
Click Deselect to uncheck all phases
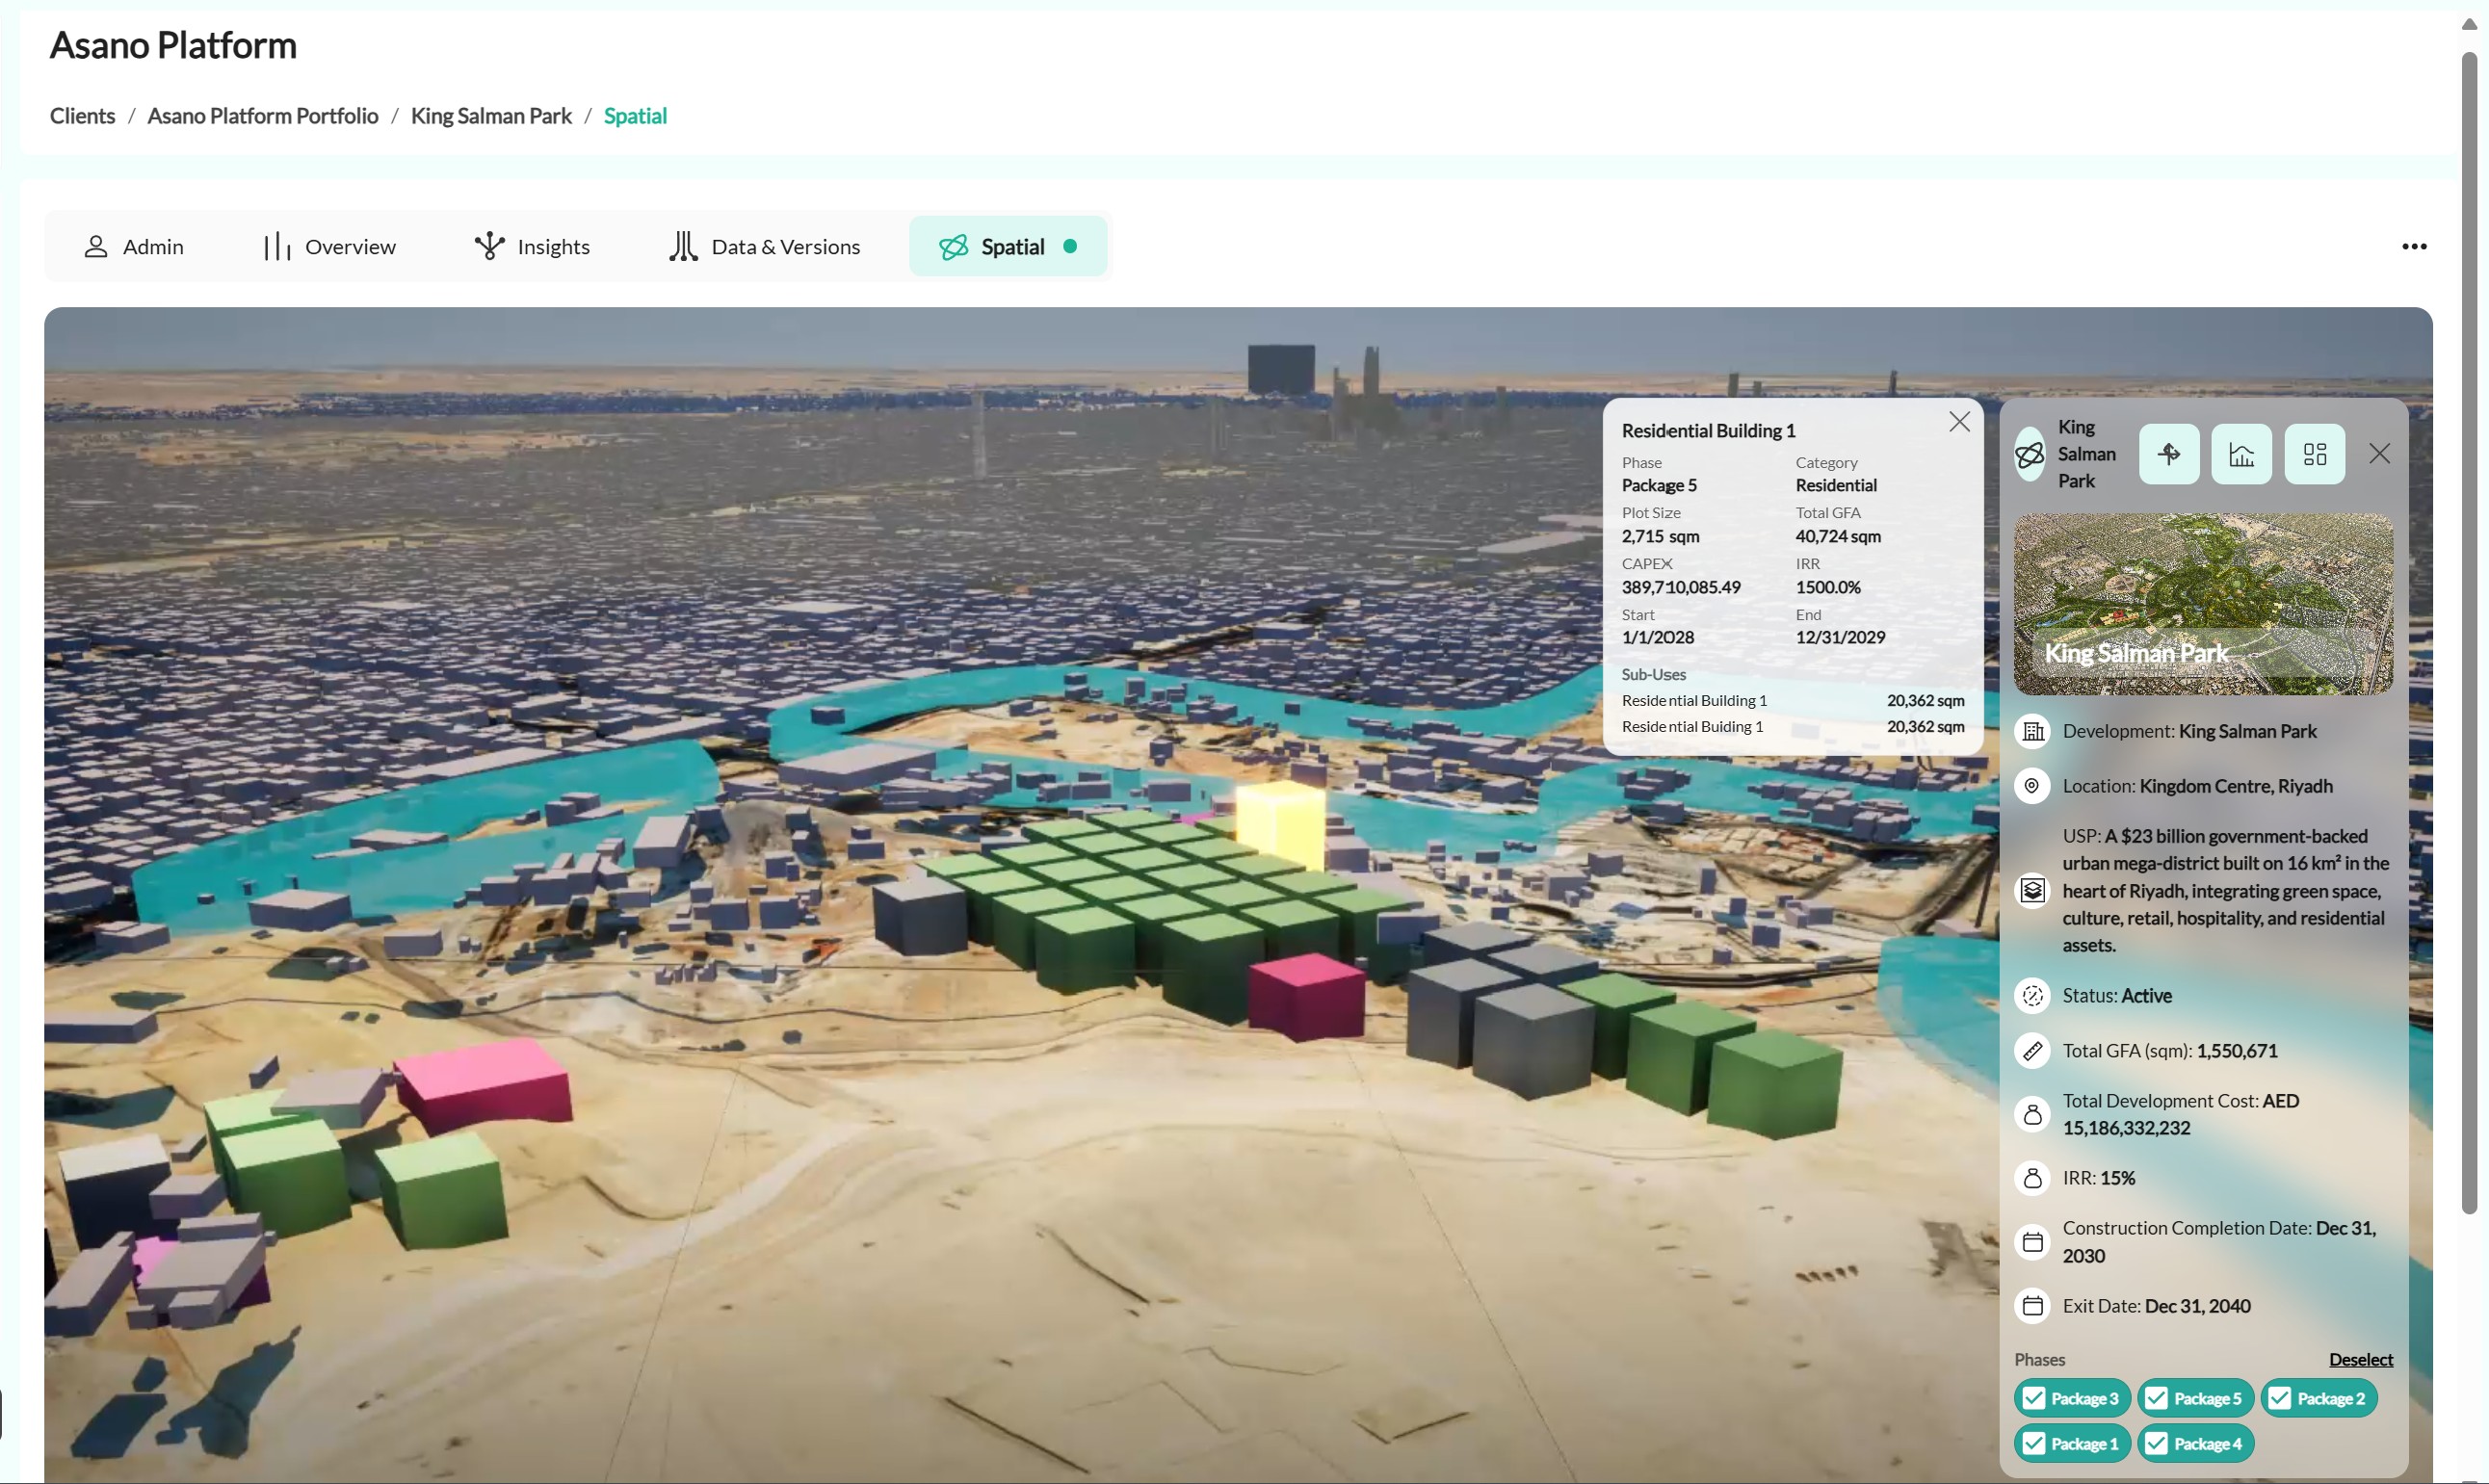(x=2360, y=1360)
